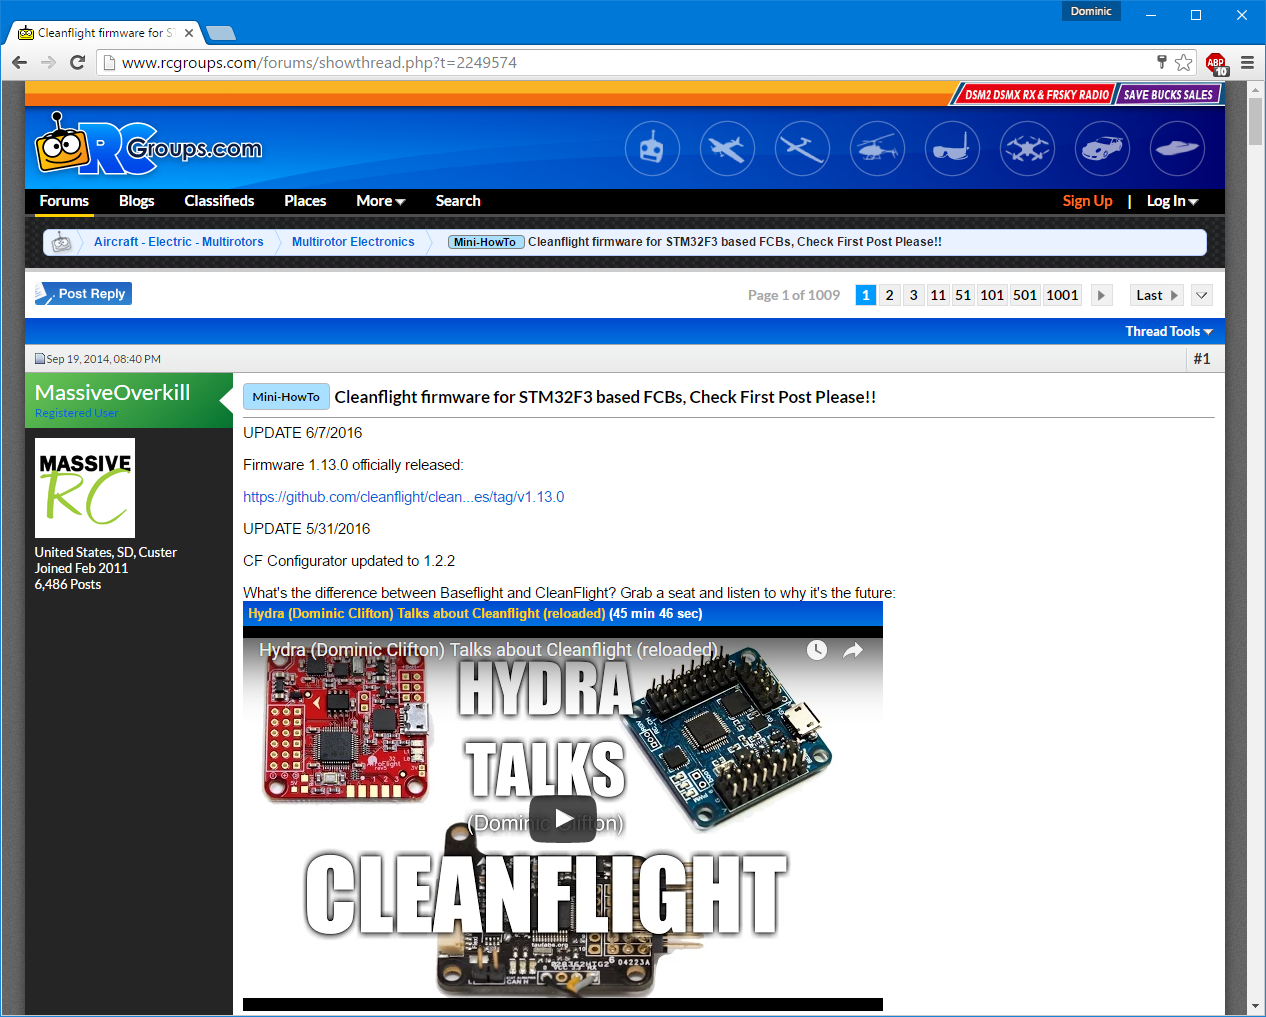Screen dimensions: 1266x1017
Task: Bookmark this page with the star icon
Action: point(1184,63)
